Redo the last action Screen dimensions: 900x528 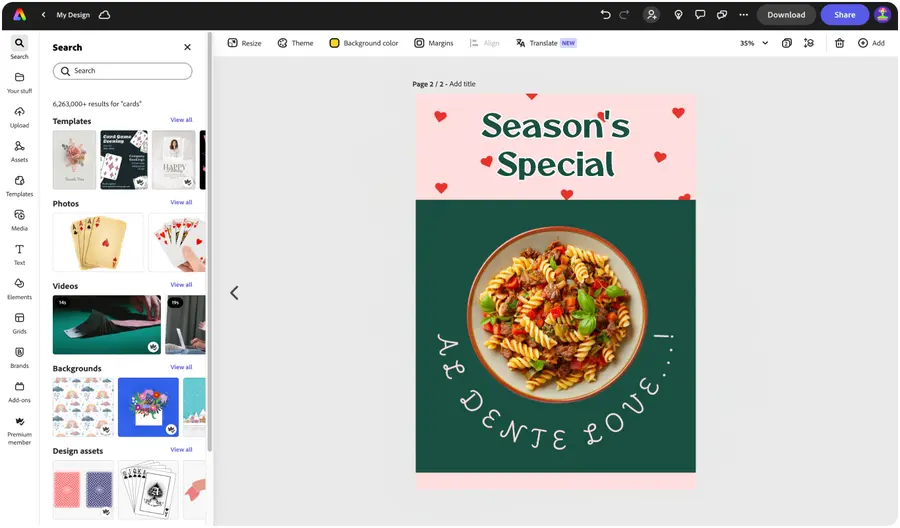624,15
